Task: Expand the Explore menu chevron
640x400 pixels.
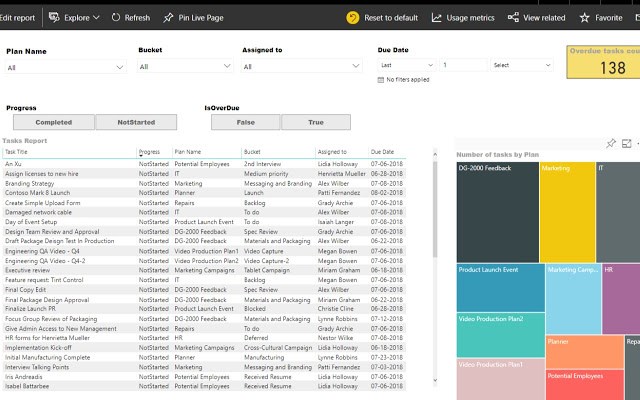Action: [x=96, y=18]
